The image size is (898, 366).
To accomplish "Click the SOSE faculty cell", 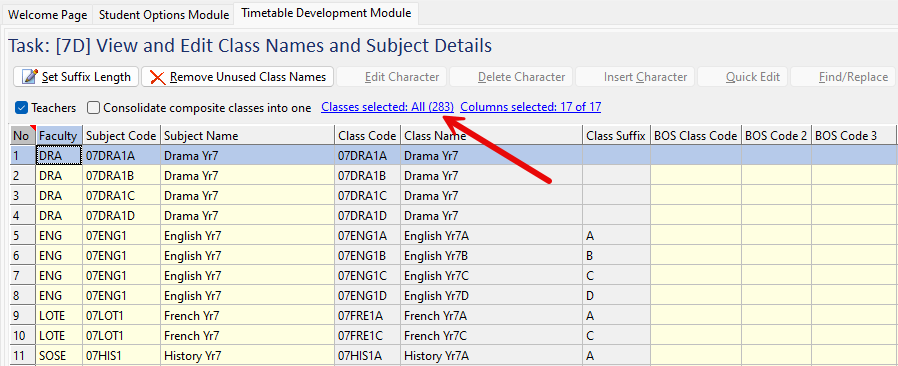I will pyautogui.click(x=59, y=356).
